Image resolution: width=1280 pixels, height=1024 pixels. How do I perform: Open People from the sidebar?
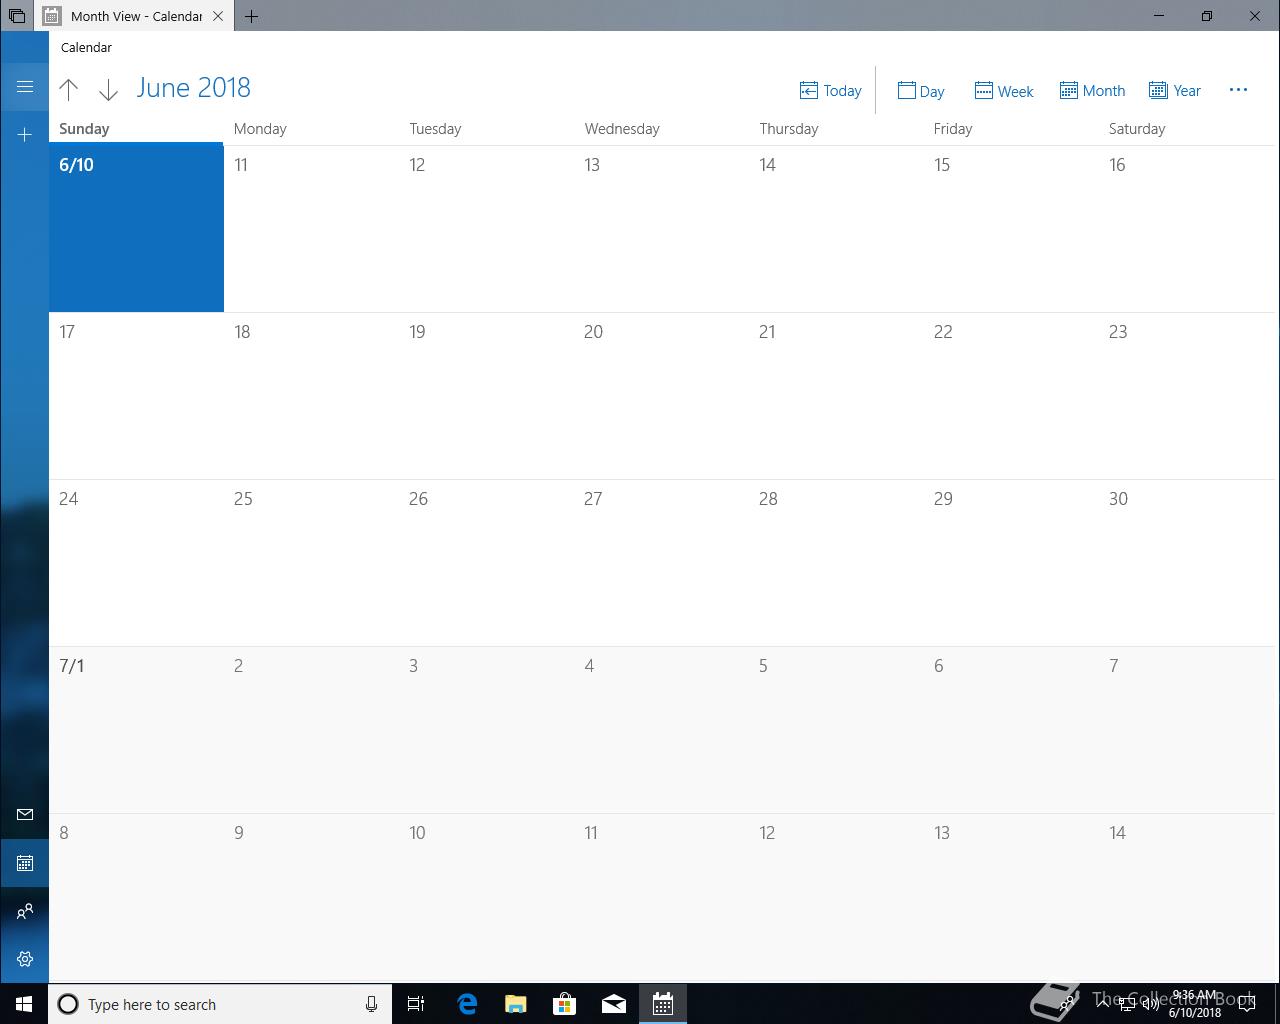(x=25, y=911)
